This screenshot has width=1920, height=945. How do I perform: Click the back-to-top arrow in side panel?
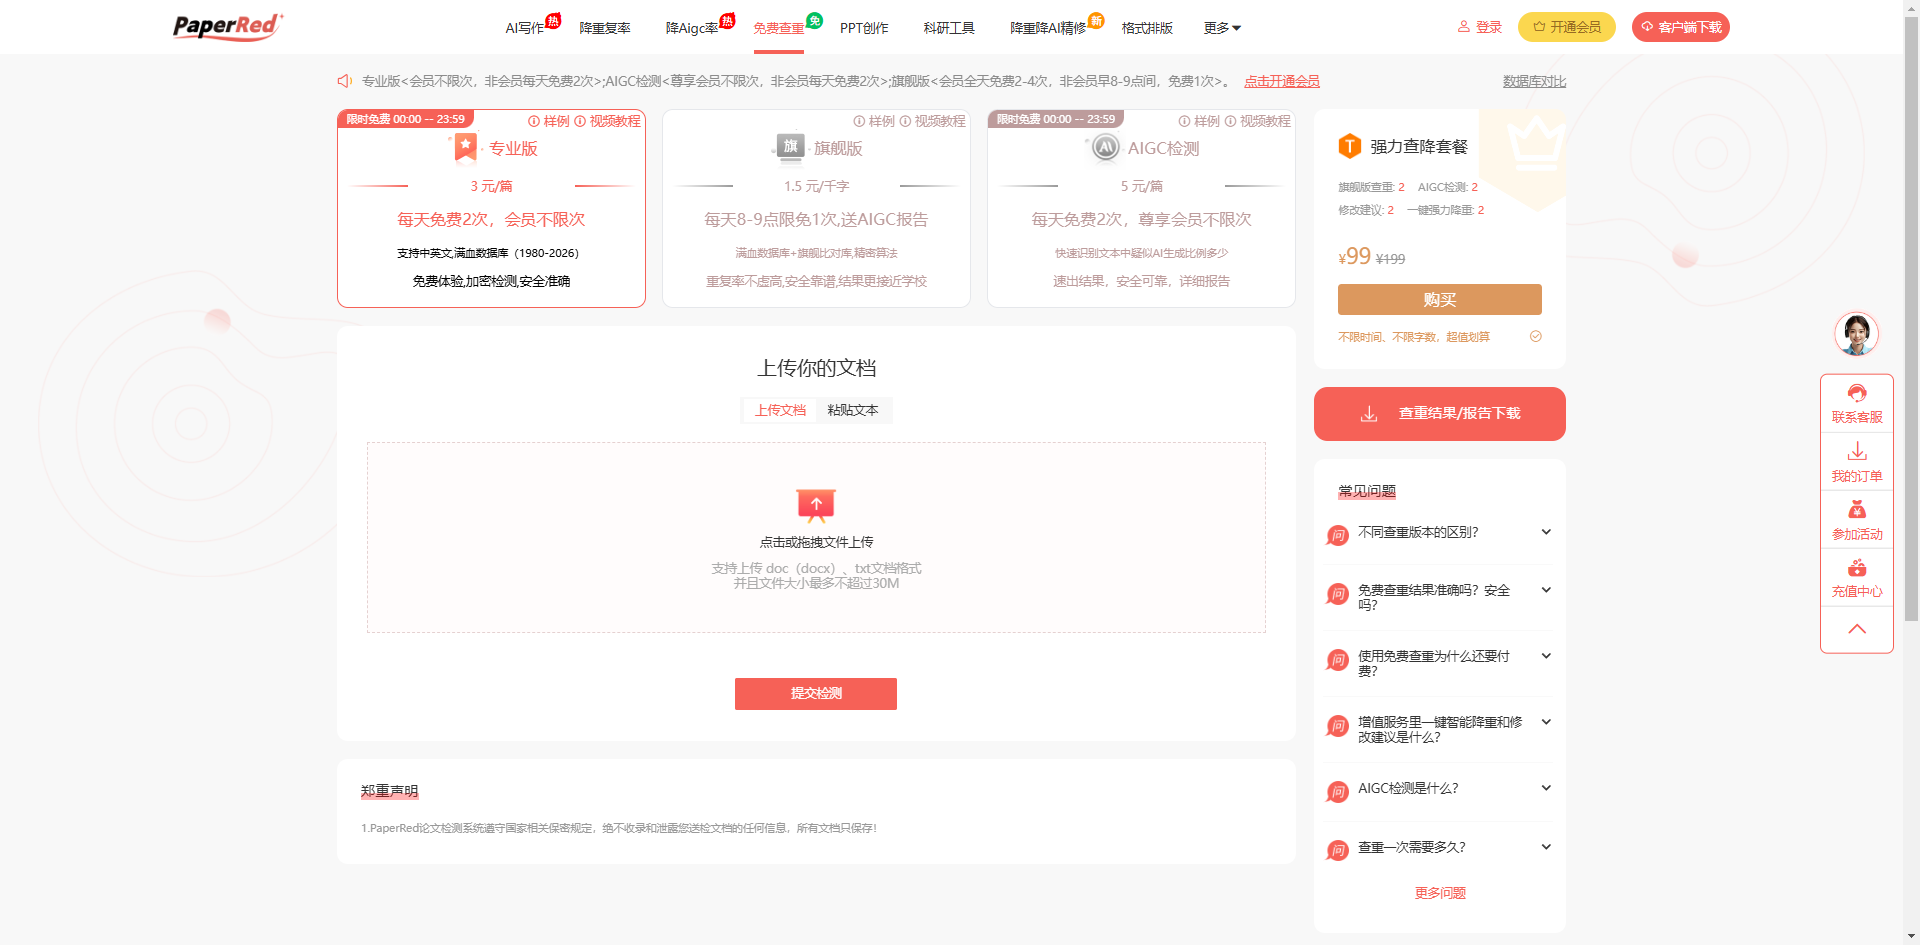tap(1857, 629)
